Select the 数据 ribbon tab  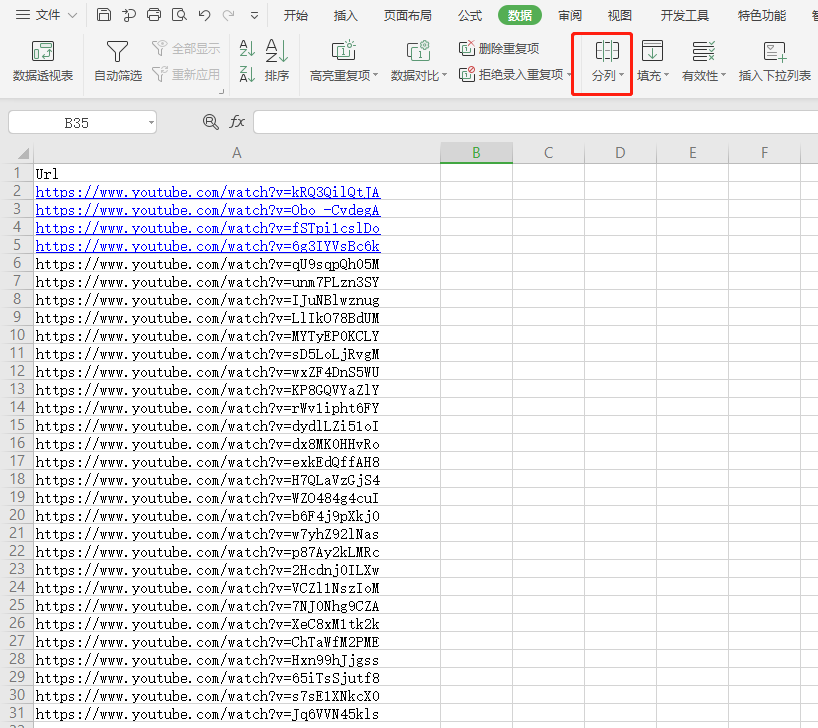pos(520,16)
